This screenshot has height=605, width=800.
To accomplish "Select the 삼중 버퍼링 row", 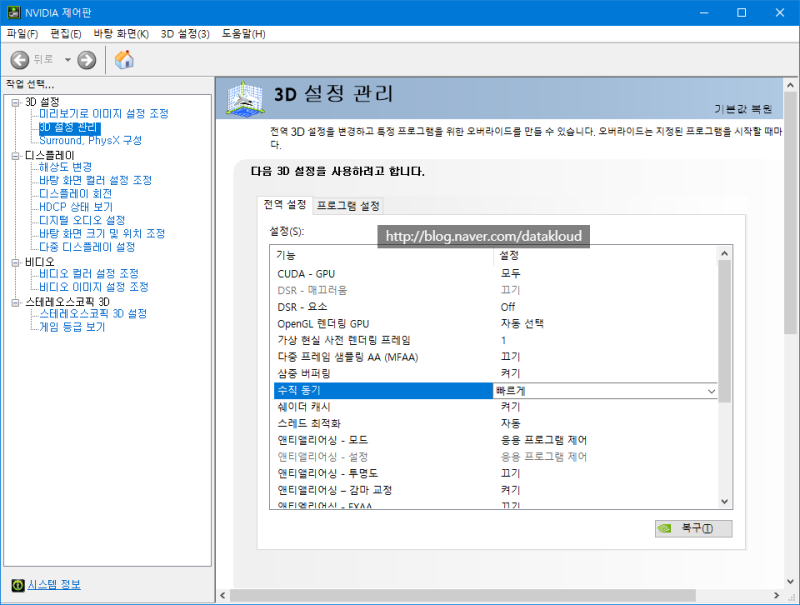I will [495, 373].
